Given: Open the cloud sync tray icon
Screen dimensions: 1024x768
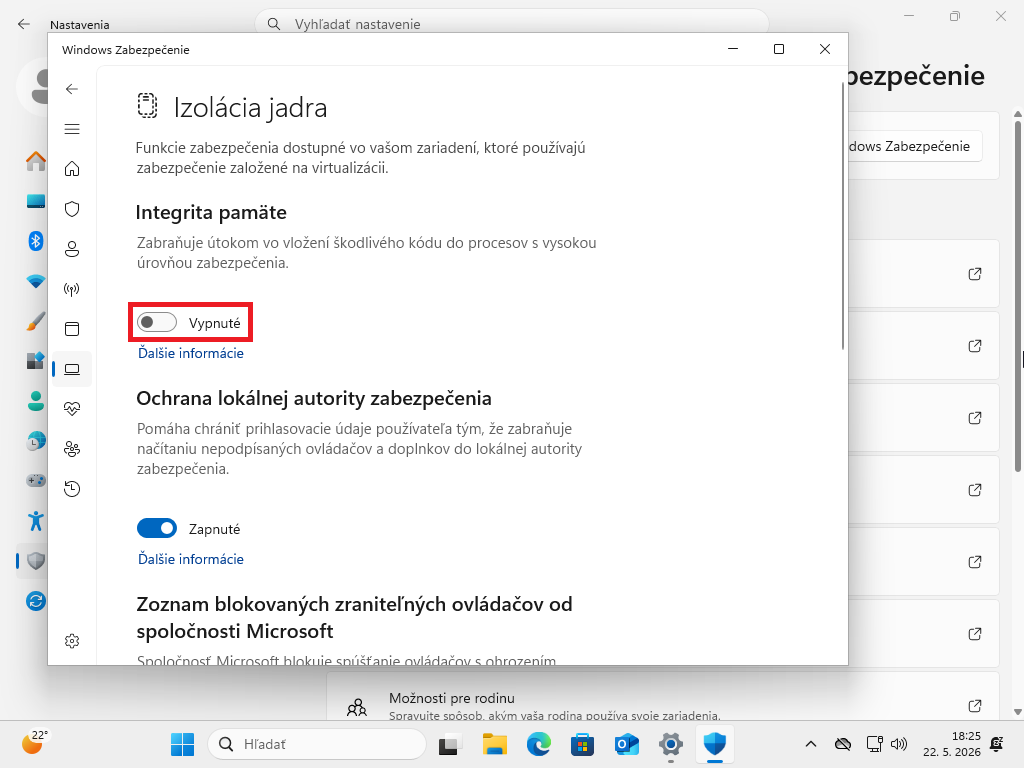Looking at the screenshot, I should point(843,744).
